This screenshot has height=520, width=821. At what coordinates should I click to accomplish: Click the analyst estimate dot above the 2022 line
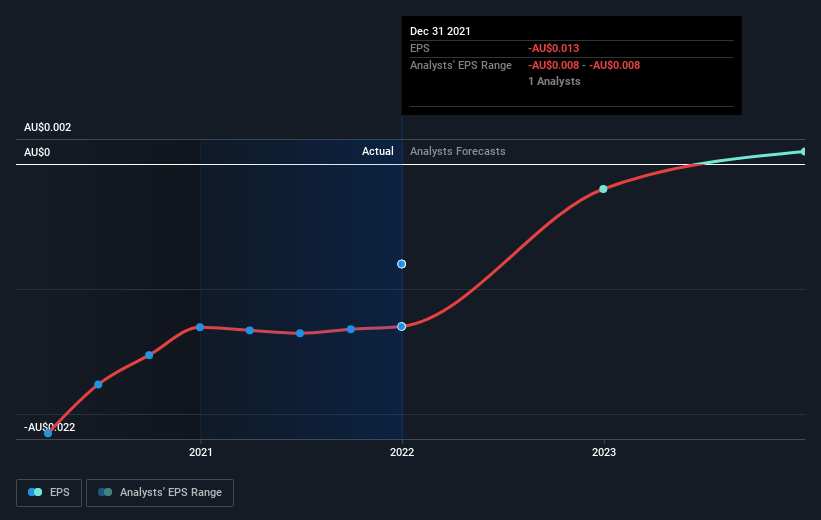point(402,264)
